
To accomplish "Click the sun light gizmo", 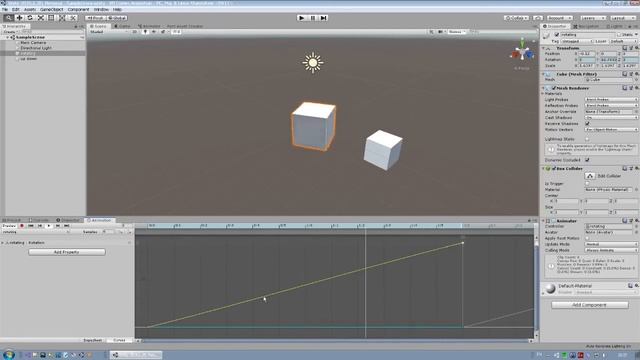I will click(313, 63).
